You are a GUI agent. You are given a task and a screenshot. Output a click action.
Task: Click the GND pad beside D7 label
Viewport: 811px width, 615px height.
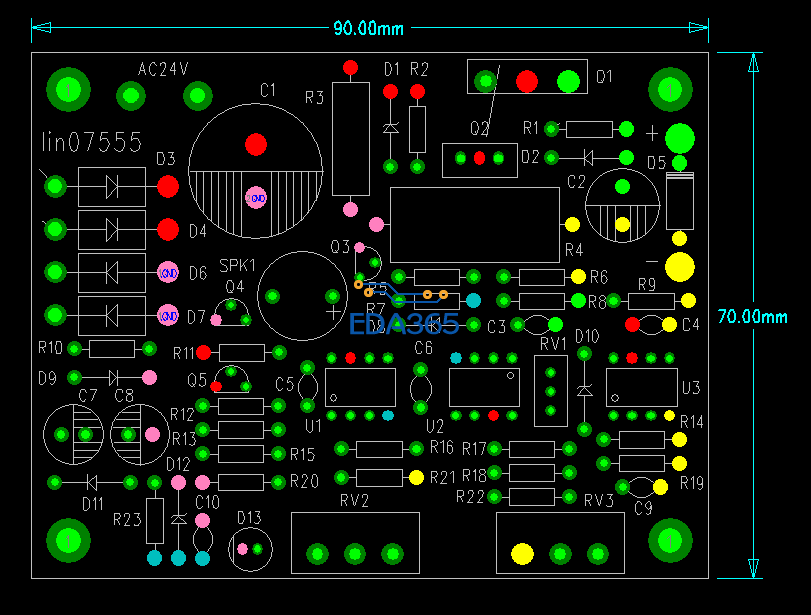(168, 316)
